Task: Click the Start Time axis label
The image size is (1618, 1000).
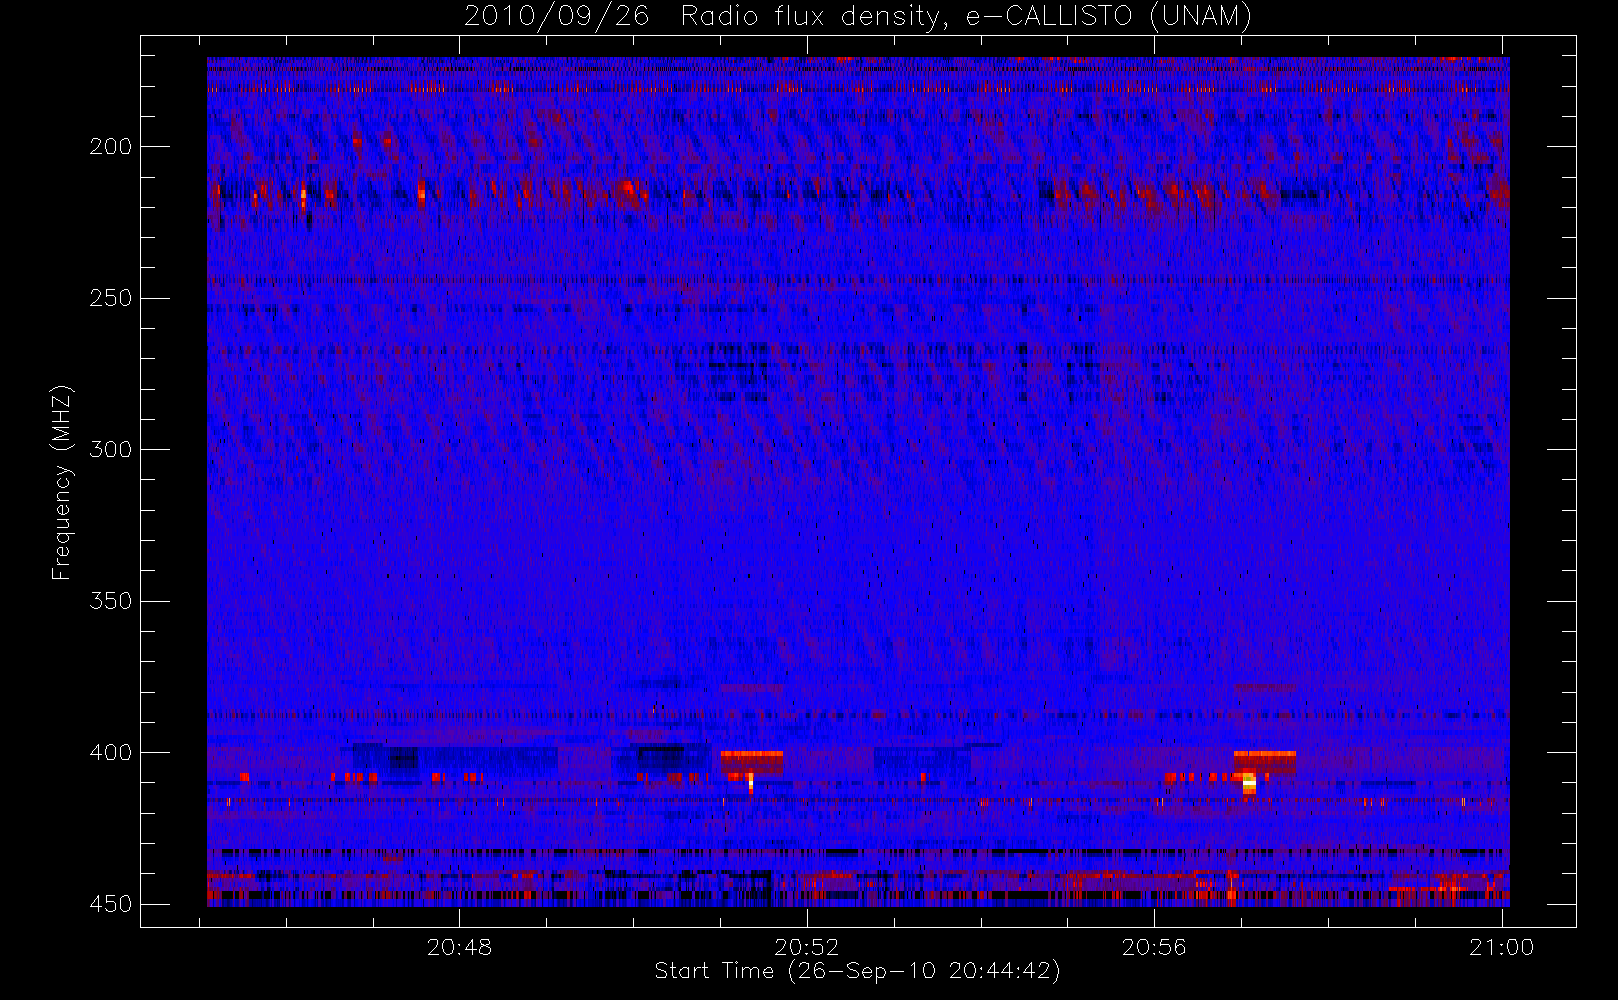Action: 857,971
